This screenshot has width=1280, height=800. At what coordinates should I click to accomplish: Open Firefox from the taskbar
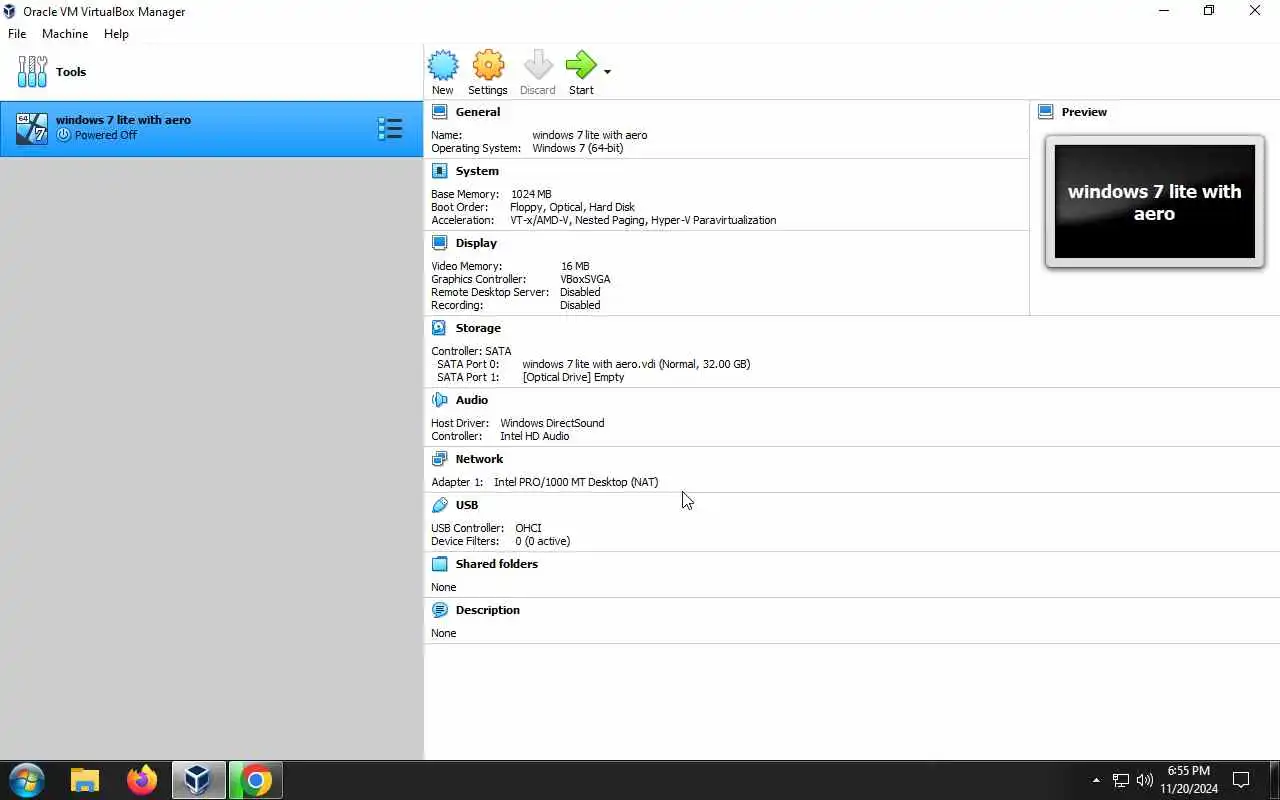[142, 780]
